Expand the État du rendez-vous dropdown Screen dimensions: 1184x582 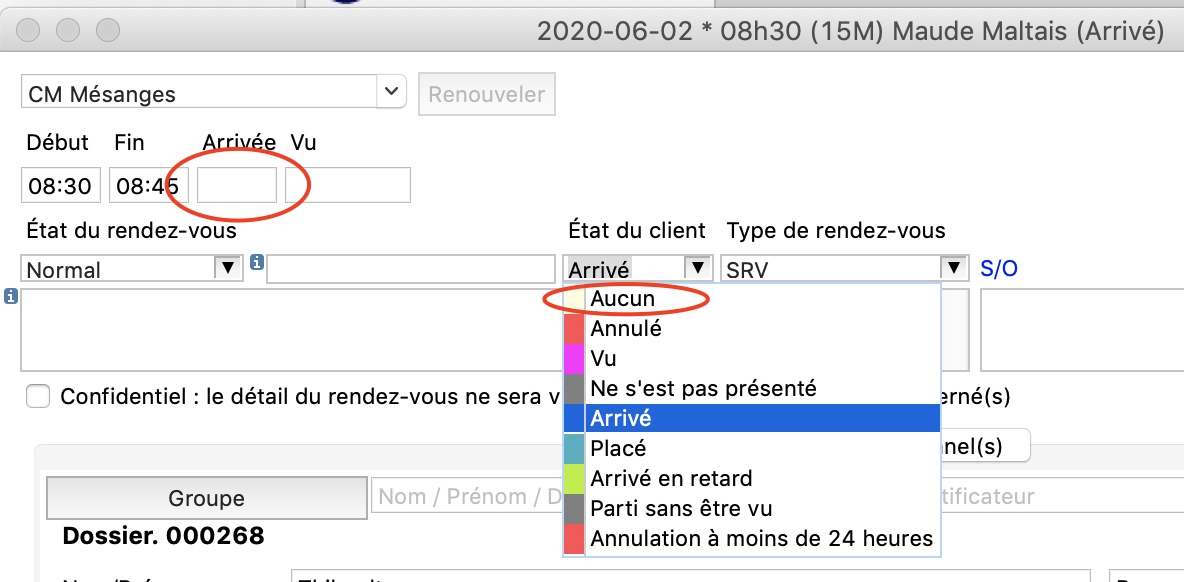(x=229, y=268)
